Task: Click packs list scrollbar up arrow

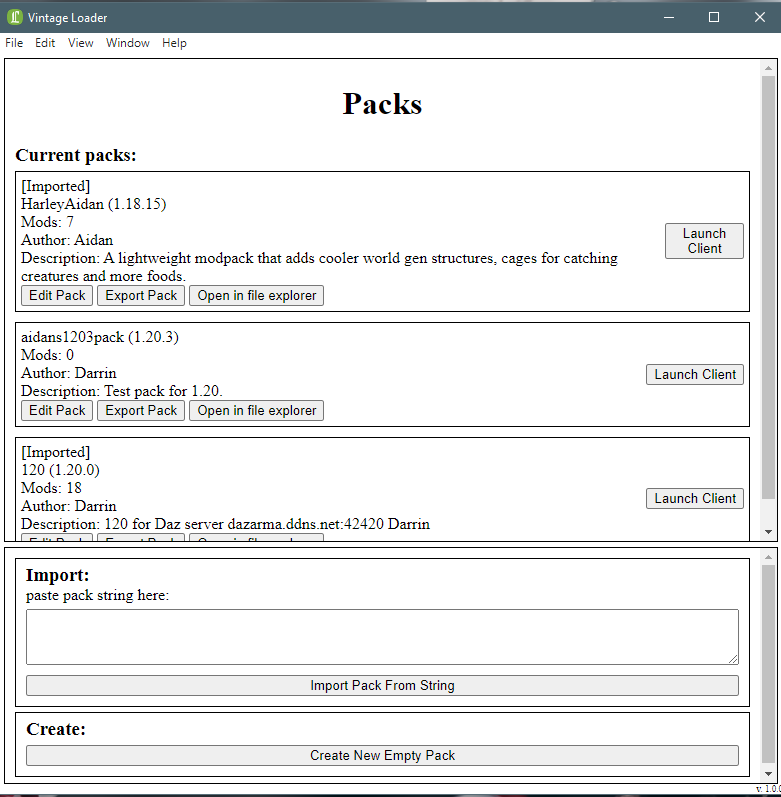Action: pos(768,68)
